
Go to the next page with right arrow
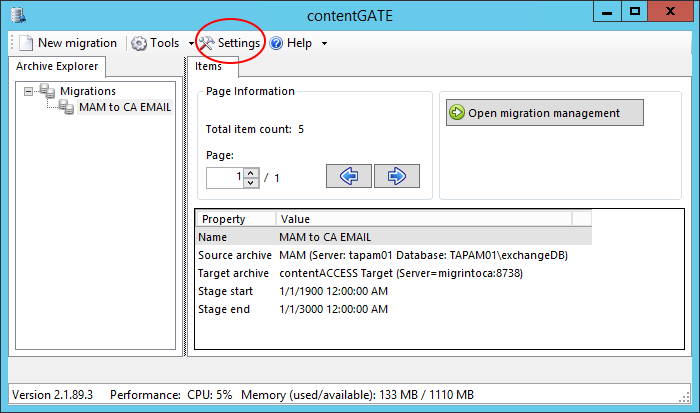click(396, 176)
